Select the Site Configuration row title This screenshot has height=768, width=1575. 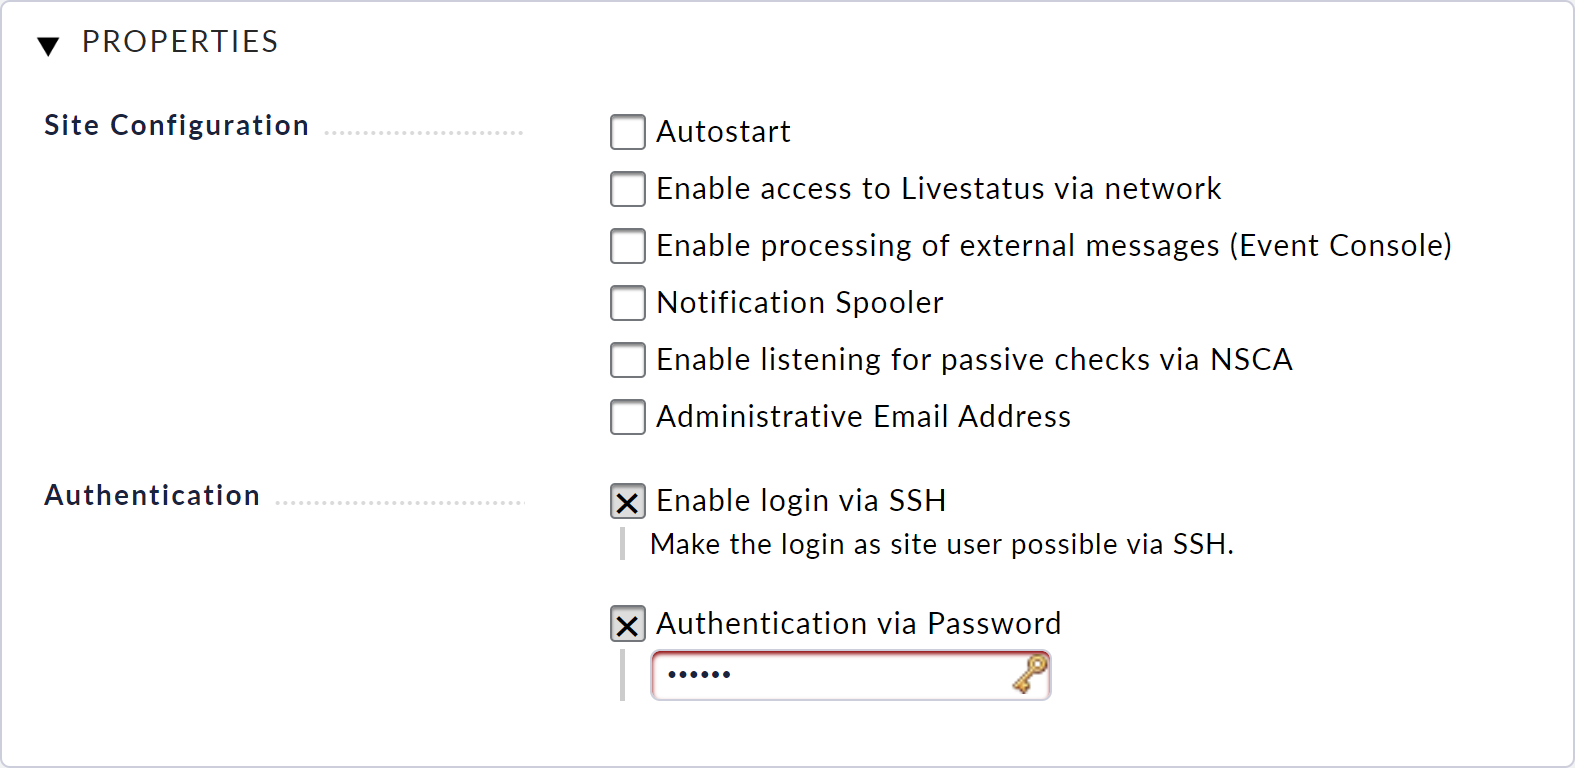pos(177,126)
